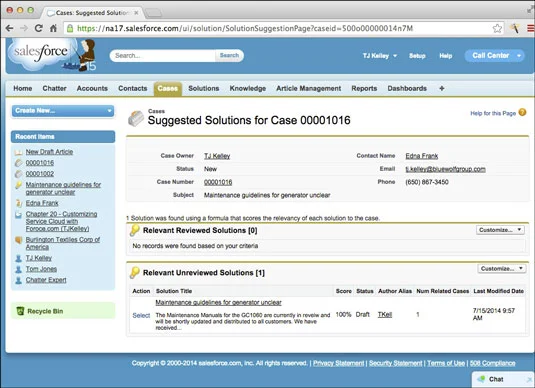The width and height of the screenshot is (535, 388).
Task: Click the Recycle Bin link
Action: coord(45,311)
